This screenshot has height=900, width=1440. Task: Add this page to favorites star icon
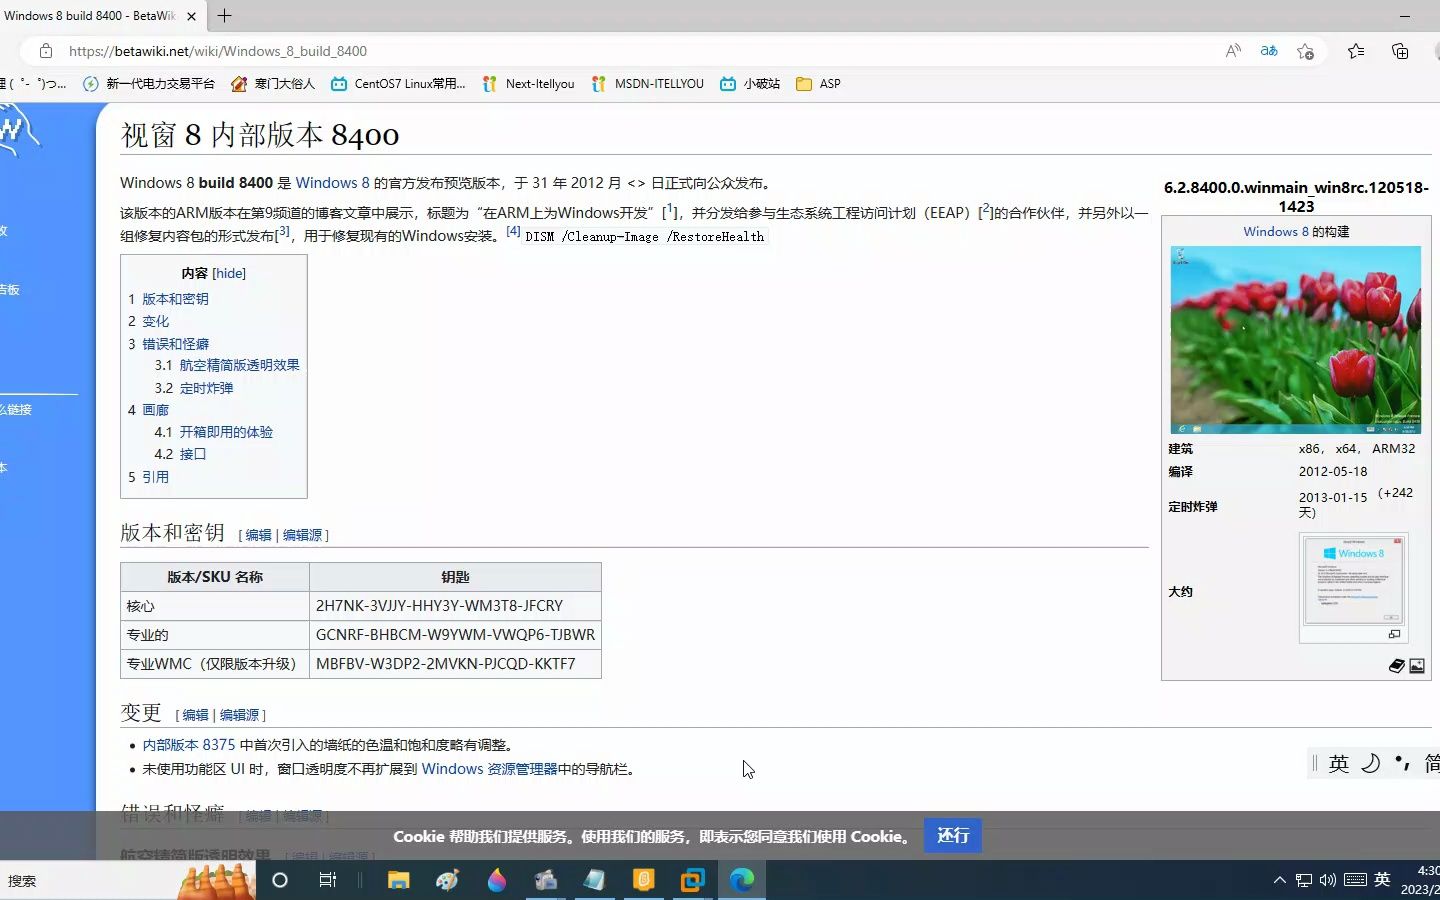point(1305,51)
